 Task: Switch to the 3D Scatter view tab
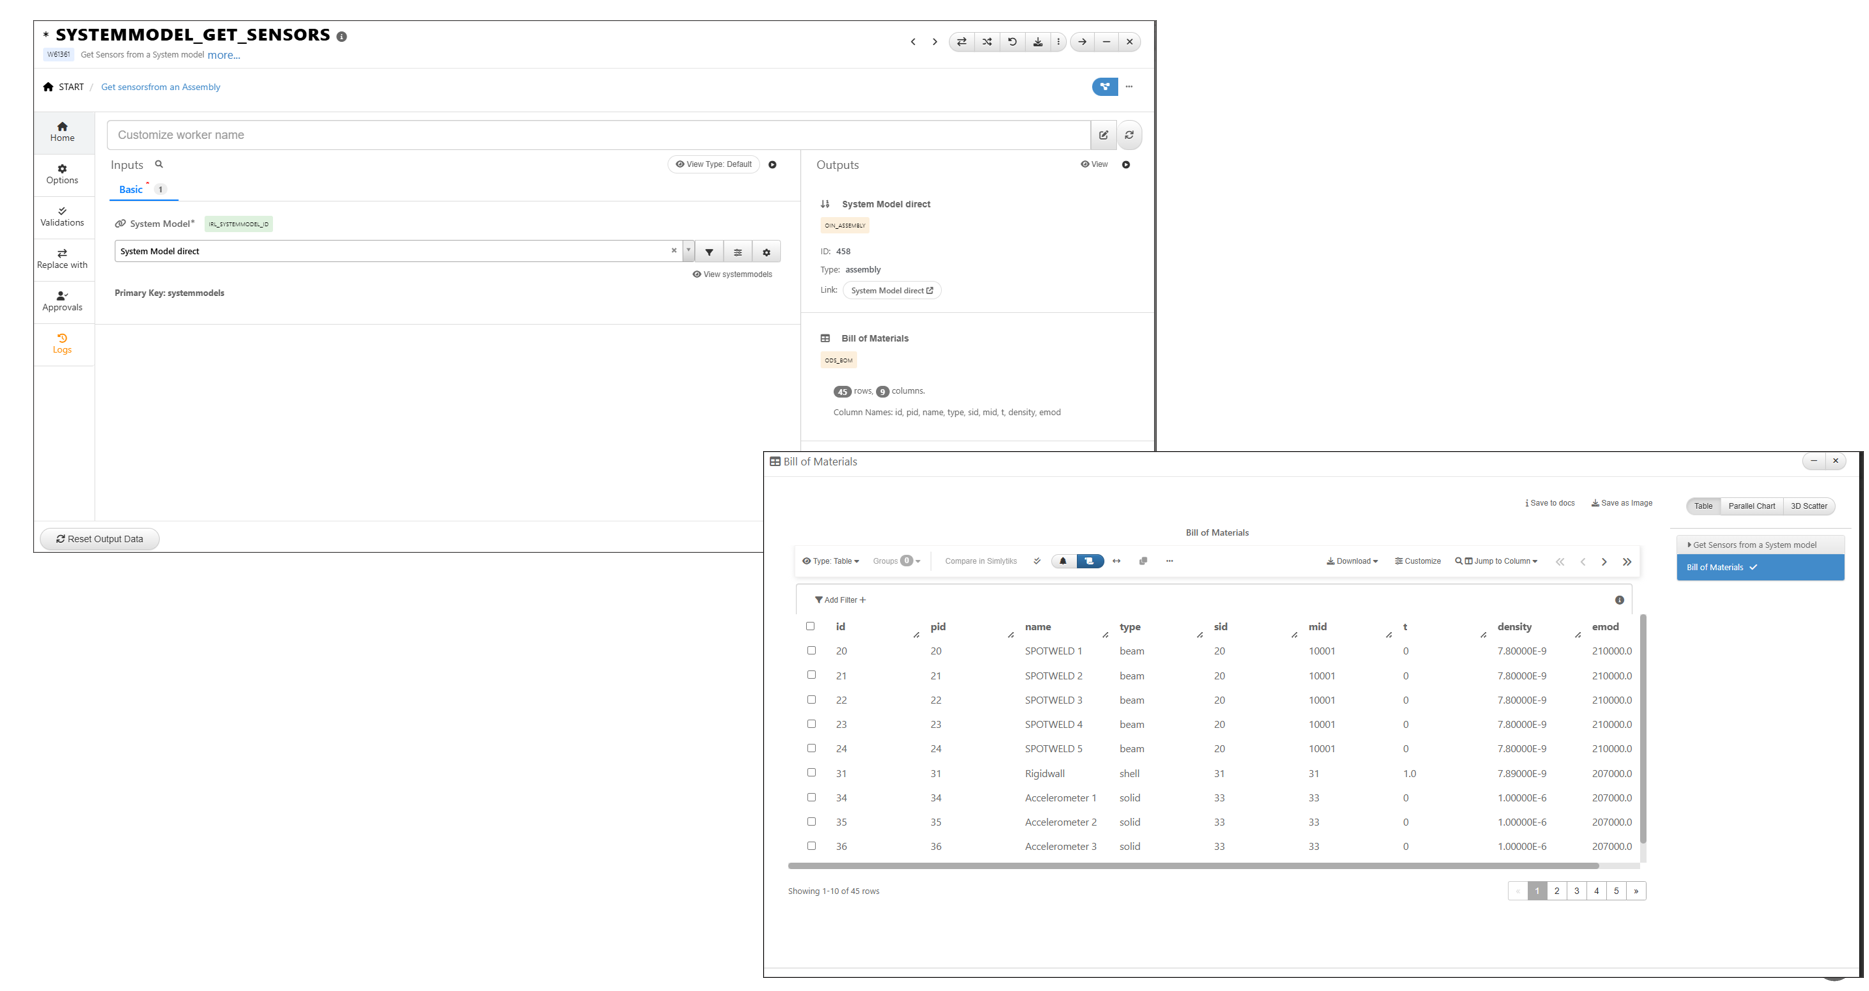point(1808,506)
